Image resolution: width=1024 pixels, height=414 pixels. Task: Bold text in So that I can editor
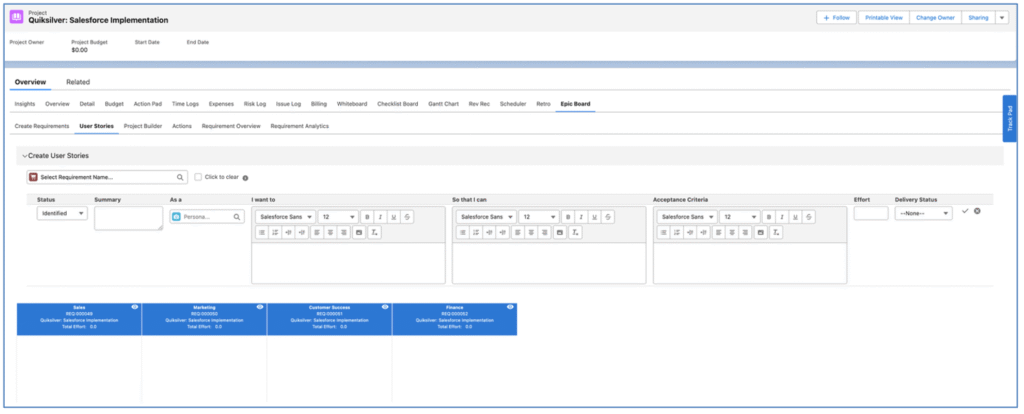(568, 217)
